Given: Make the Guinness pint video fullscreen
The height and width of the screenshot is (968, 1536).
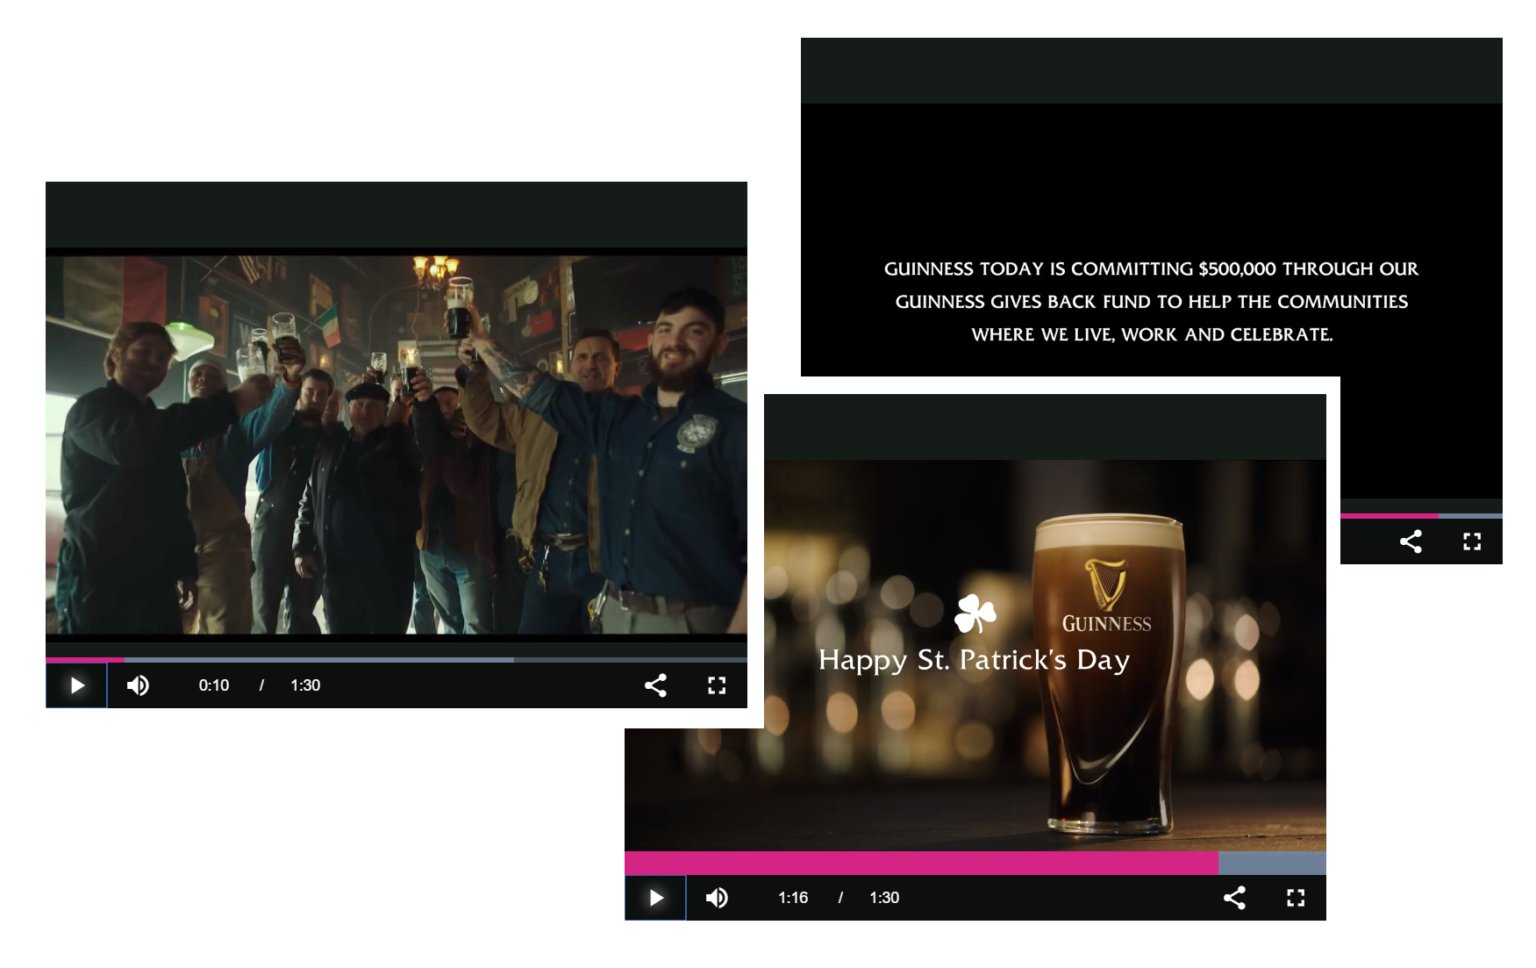Looking at the screenshot, I should [1295, 898].
